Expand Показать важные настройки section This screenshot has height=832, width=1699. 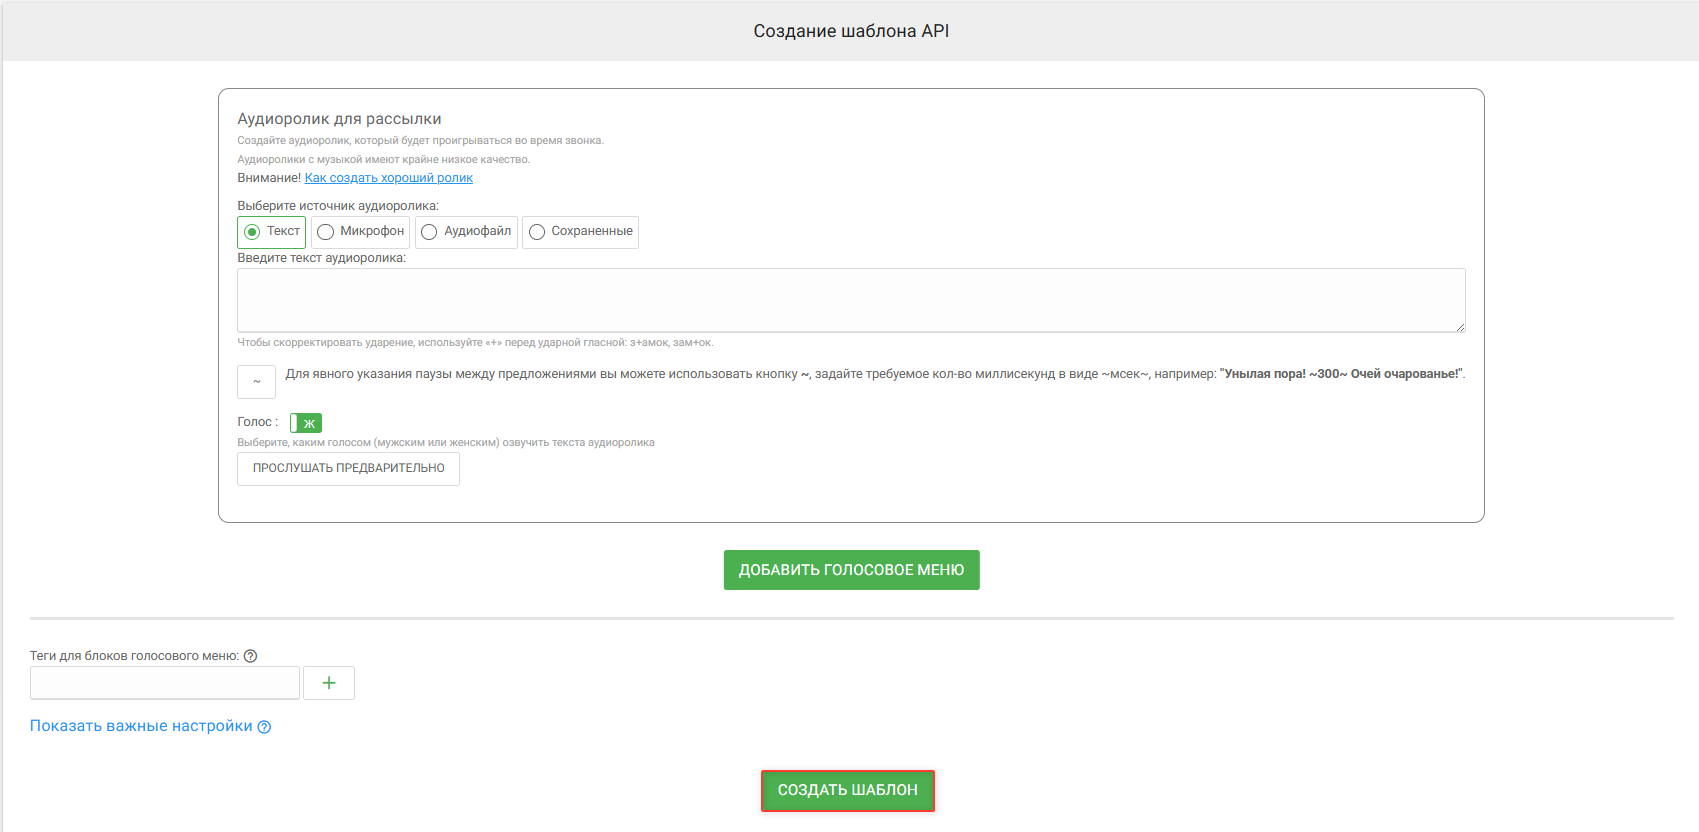tap(141, 726)
